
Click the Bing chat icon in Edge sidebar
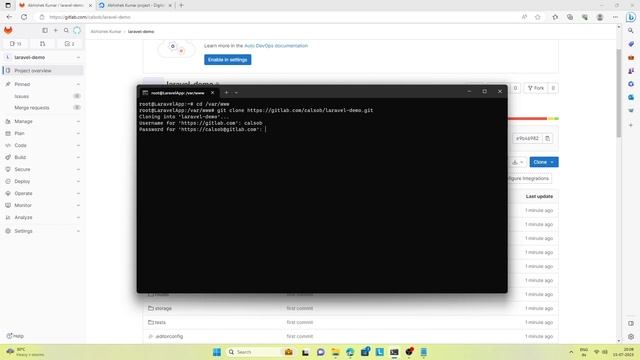pyautogui.click(x=631, y=17)
